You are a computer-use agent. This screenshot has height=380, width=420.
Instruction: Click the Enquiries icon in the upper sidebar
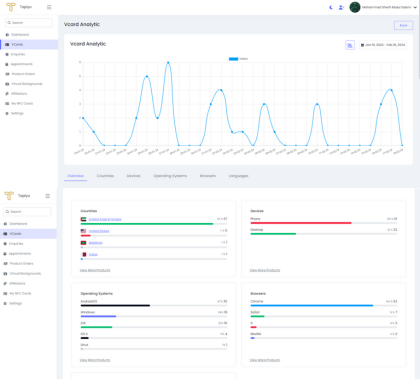point(7,54)
